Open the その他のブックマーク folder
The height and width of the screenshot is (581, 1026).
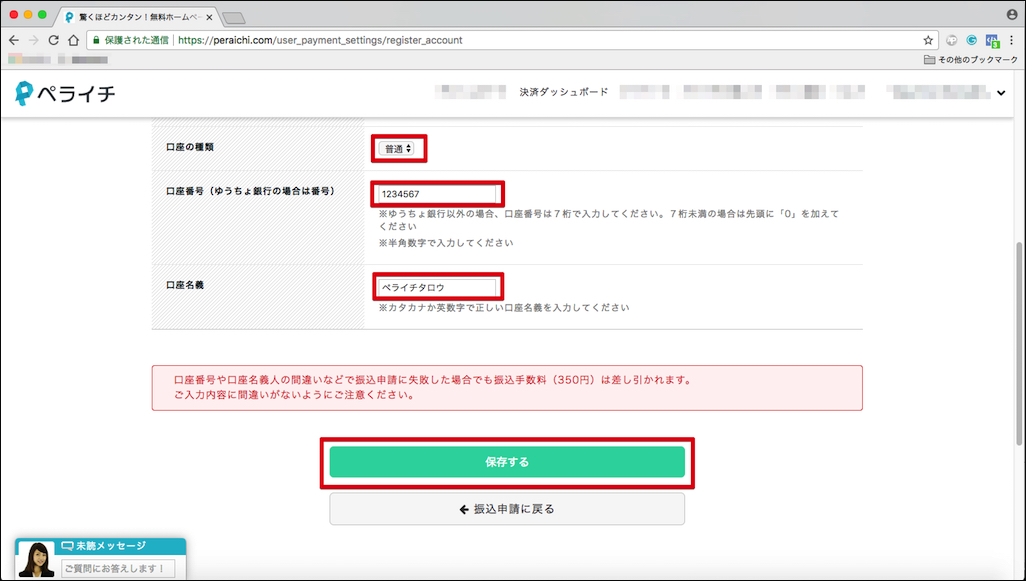(x=973, y=59)
